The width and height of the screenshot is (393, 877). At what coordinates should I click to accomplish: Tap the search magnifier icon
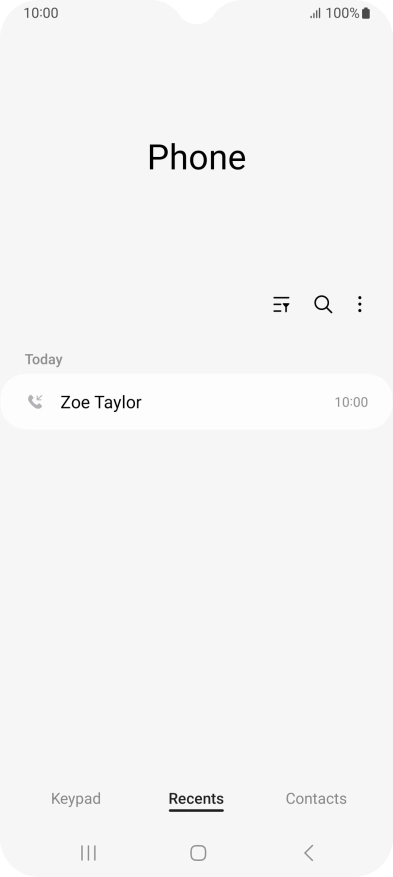pos(323,304)
